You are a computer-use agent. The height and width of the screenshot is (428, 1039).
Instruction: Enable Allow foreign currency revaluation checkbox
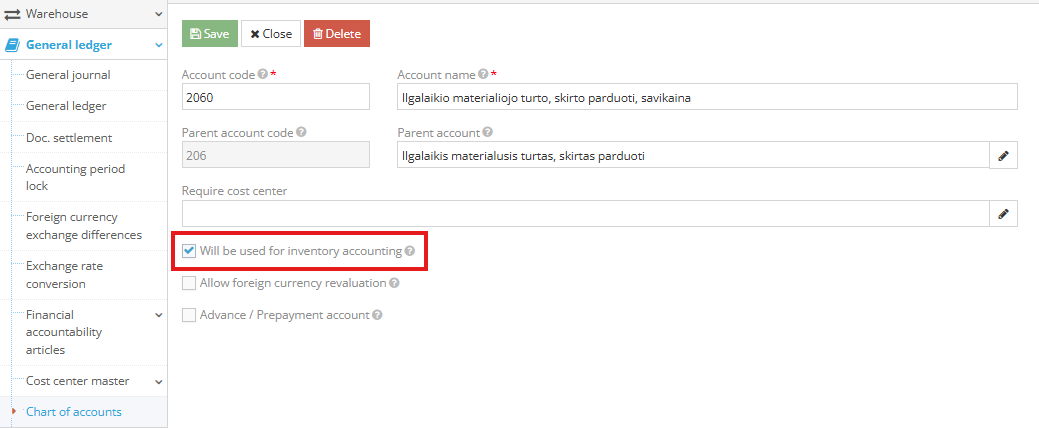tap(189, 283)
